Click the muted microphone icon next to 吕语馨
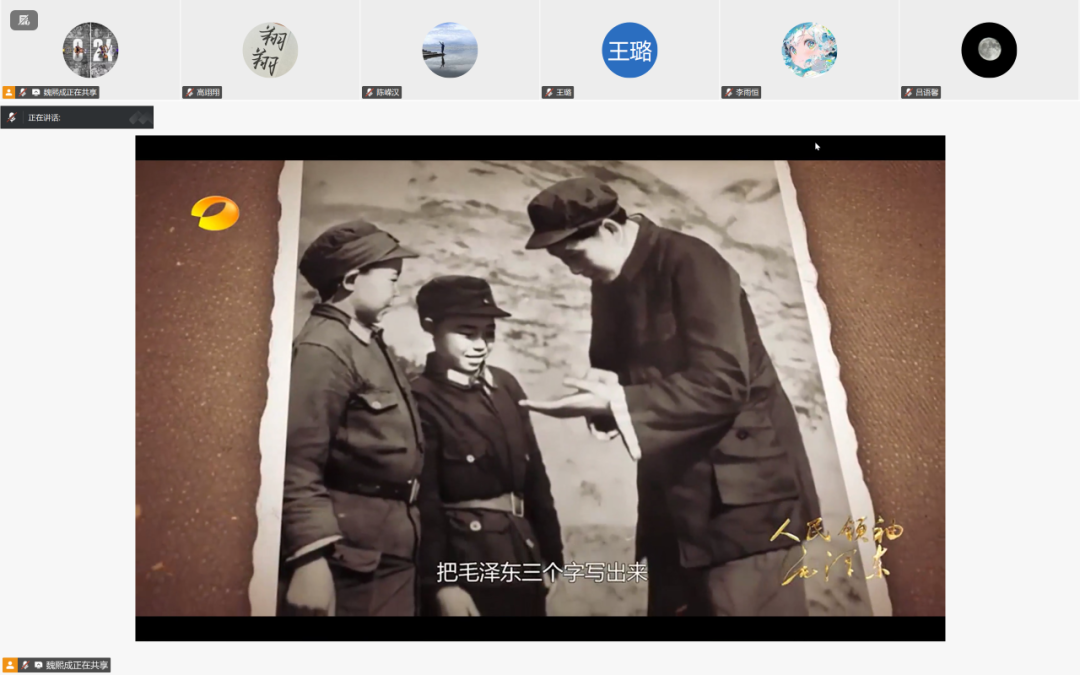Viewport: 1080px width, 675px height. click(x=908, y=92)
